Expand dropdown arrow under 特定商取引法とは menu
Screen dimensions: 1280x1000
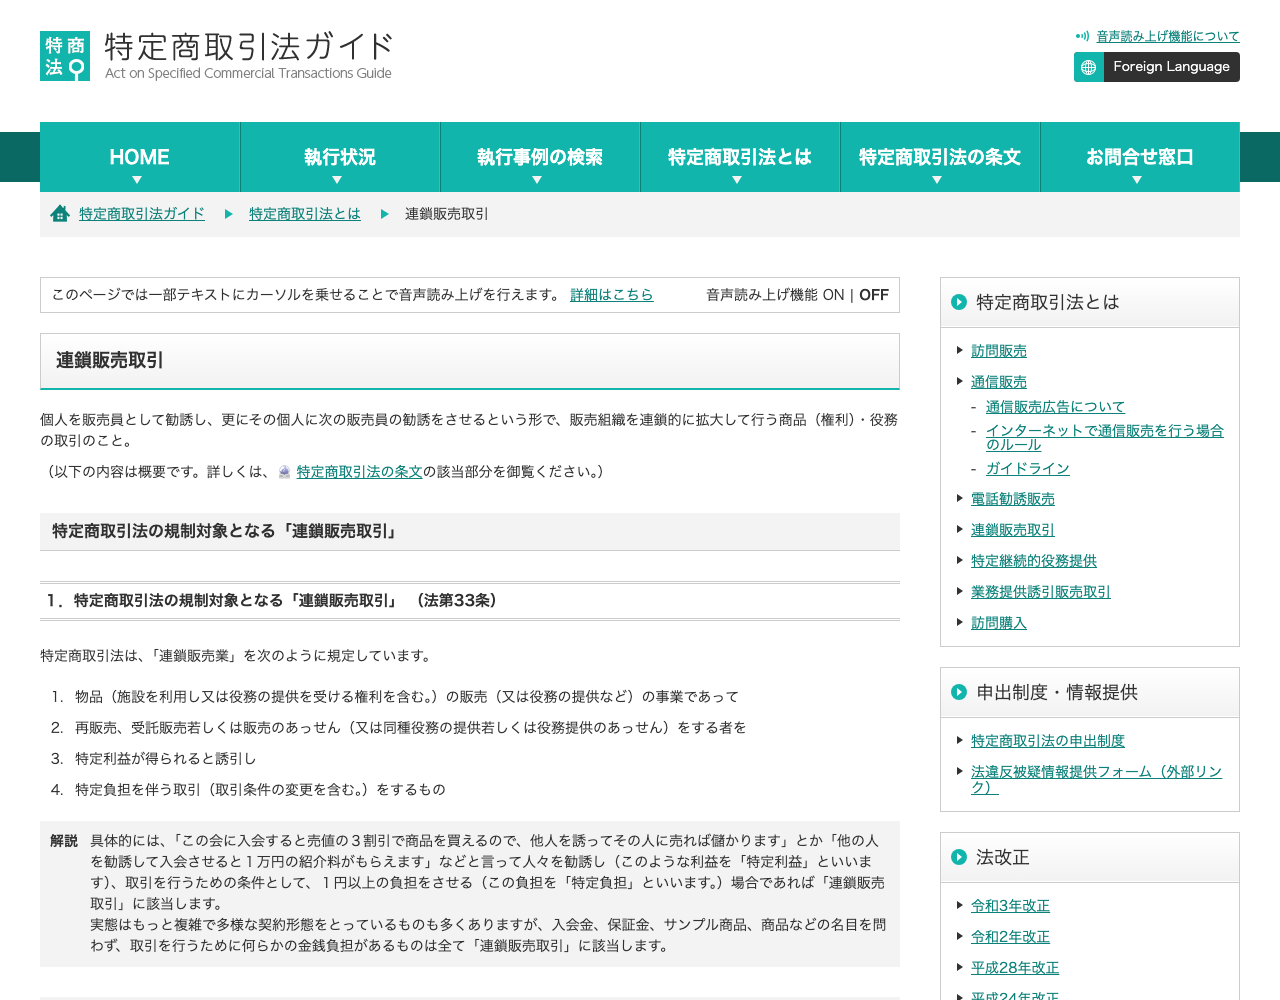737,180
